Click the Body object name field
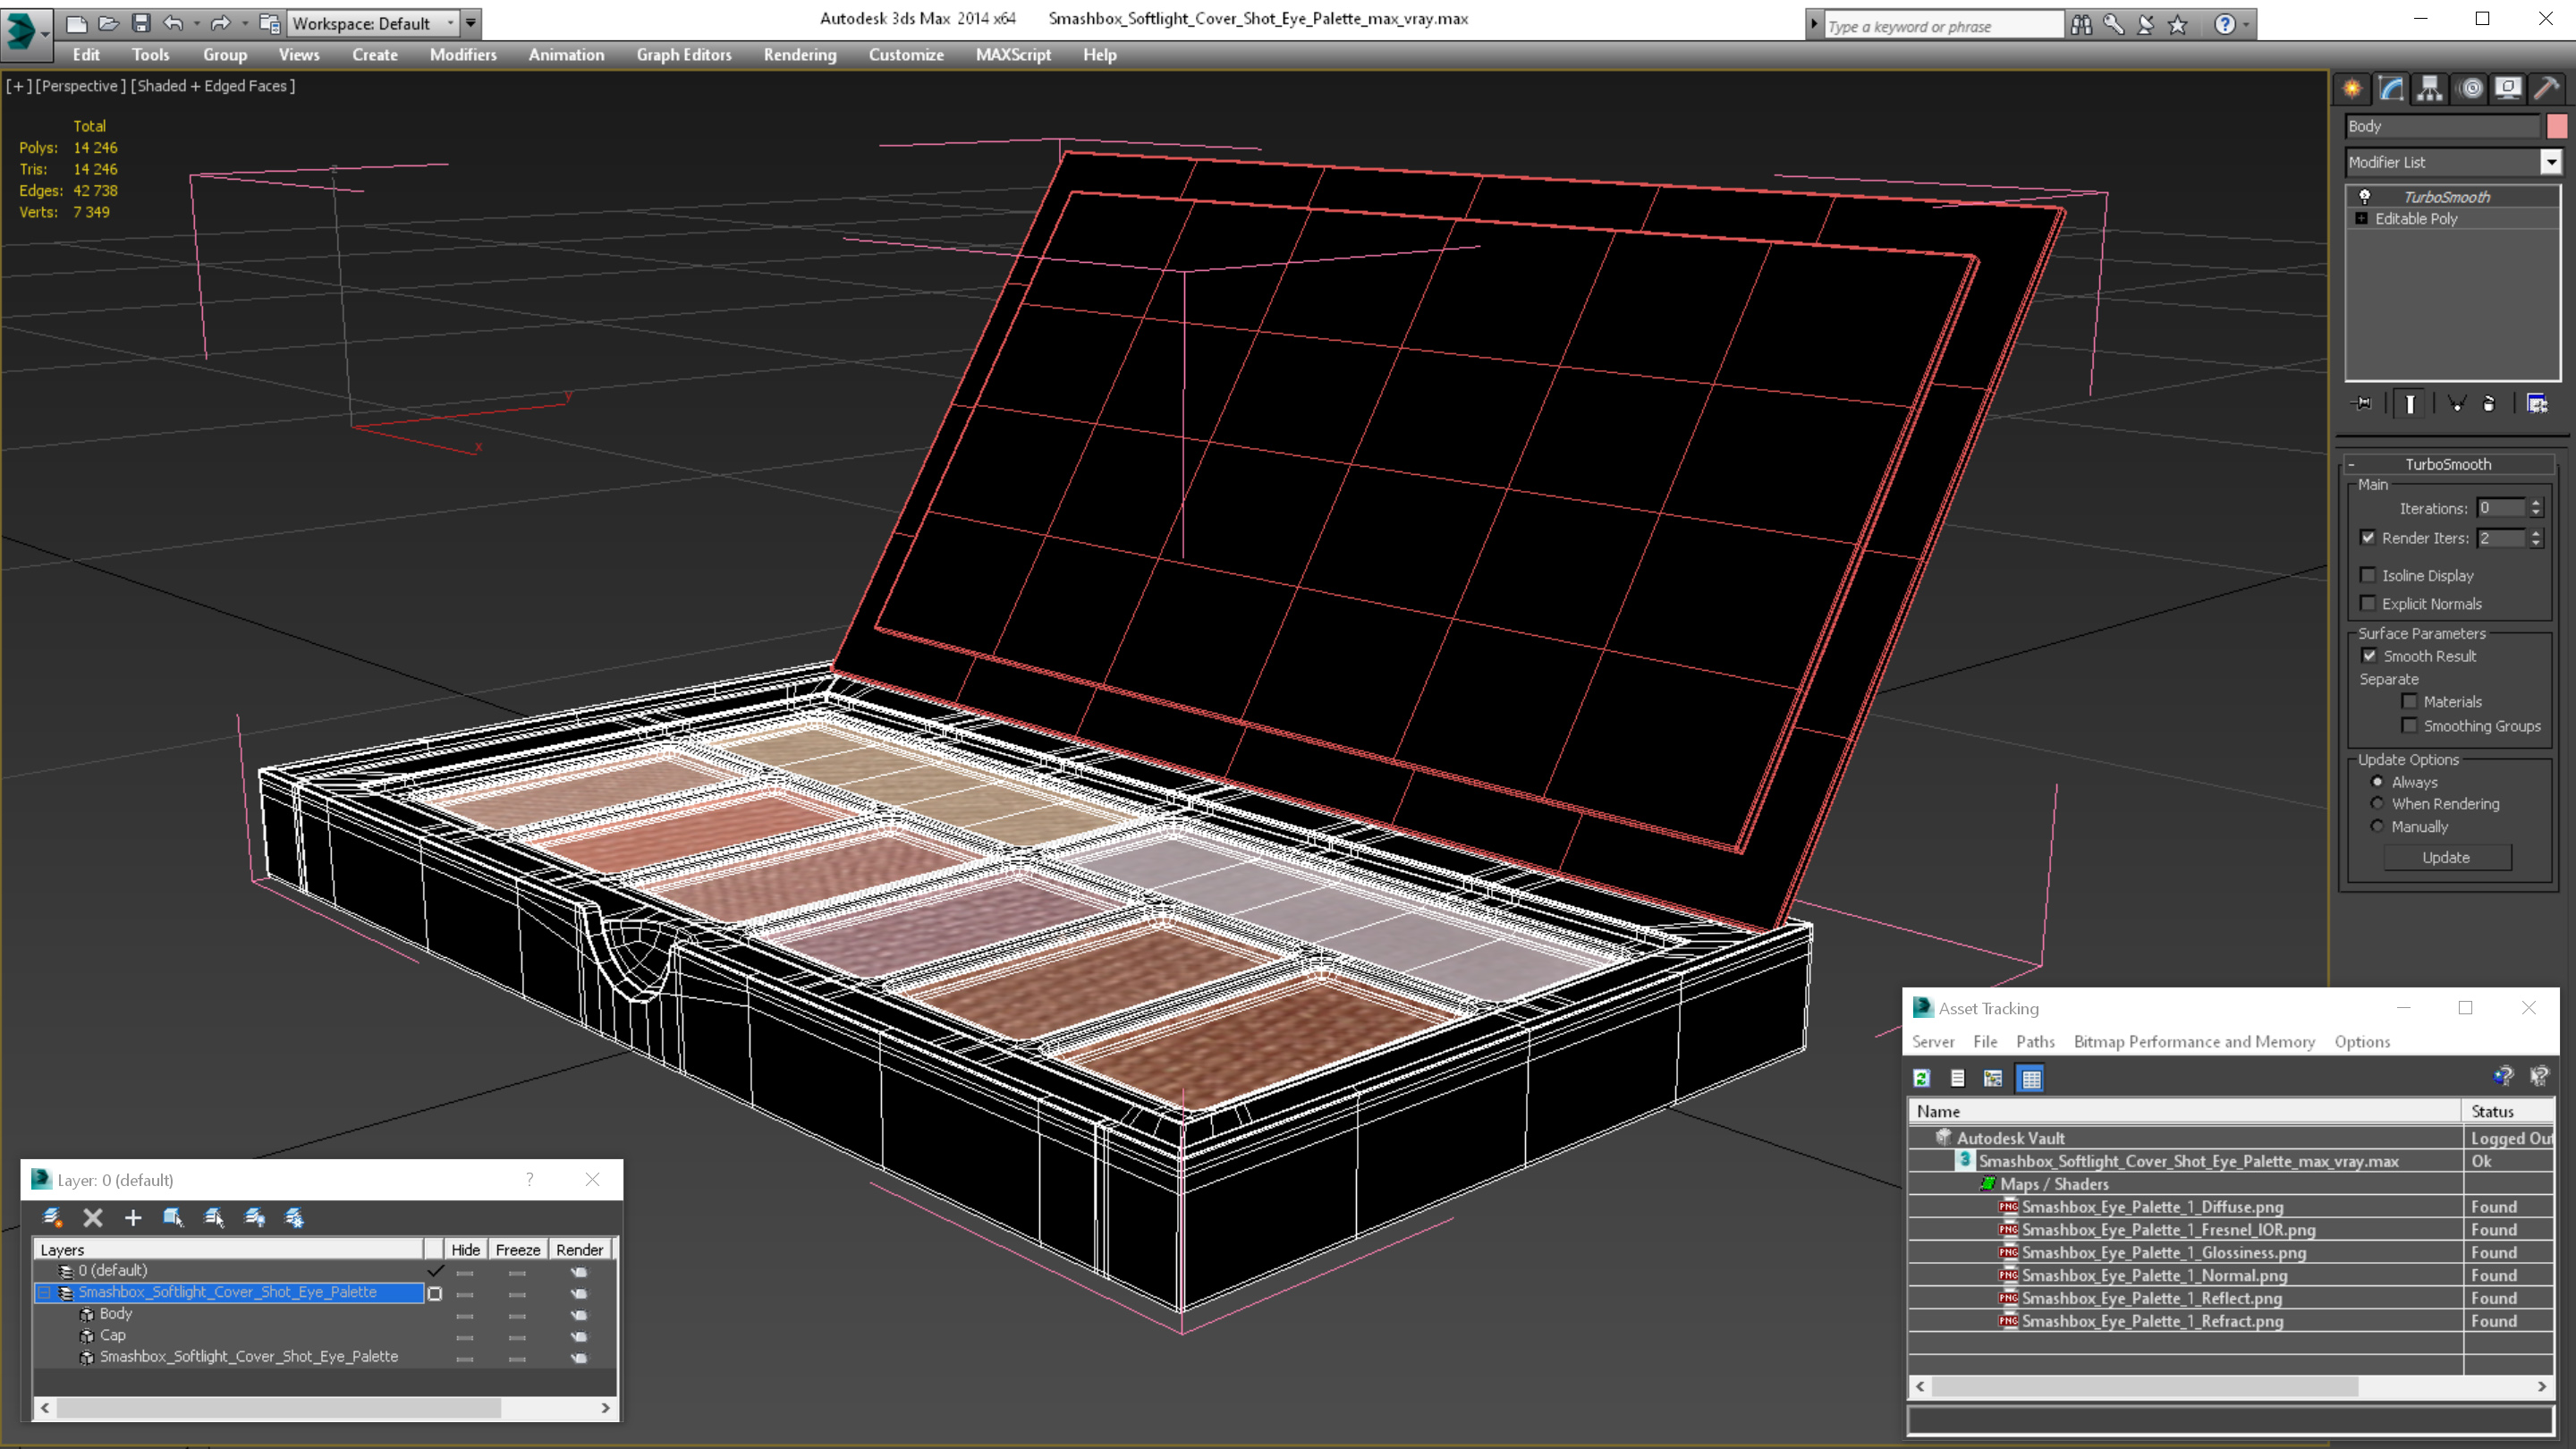Screen dimensions: 2576x1449 point(2442,126)
